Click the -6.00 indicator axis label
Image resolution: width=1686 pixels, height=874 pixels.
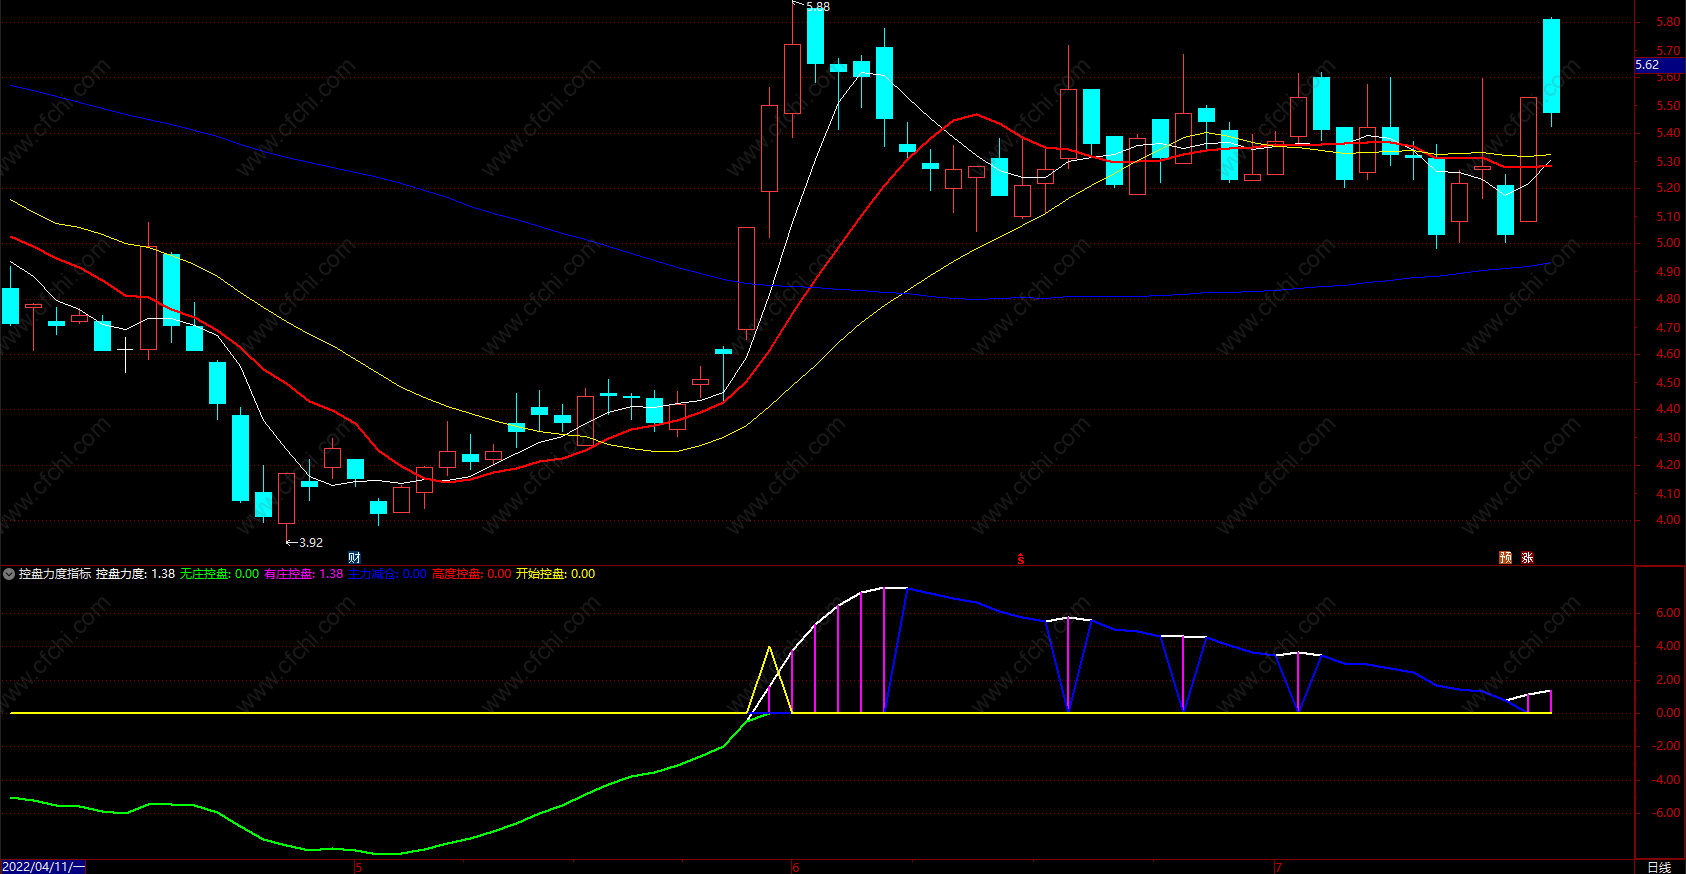(1666, 813)
